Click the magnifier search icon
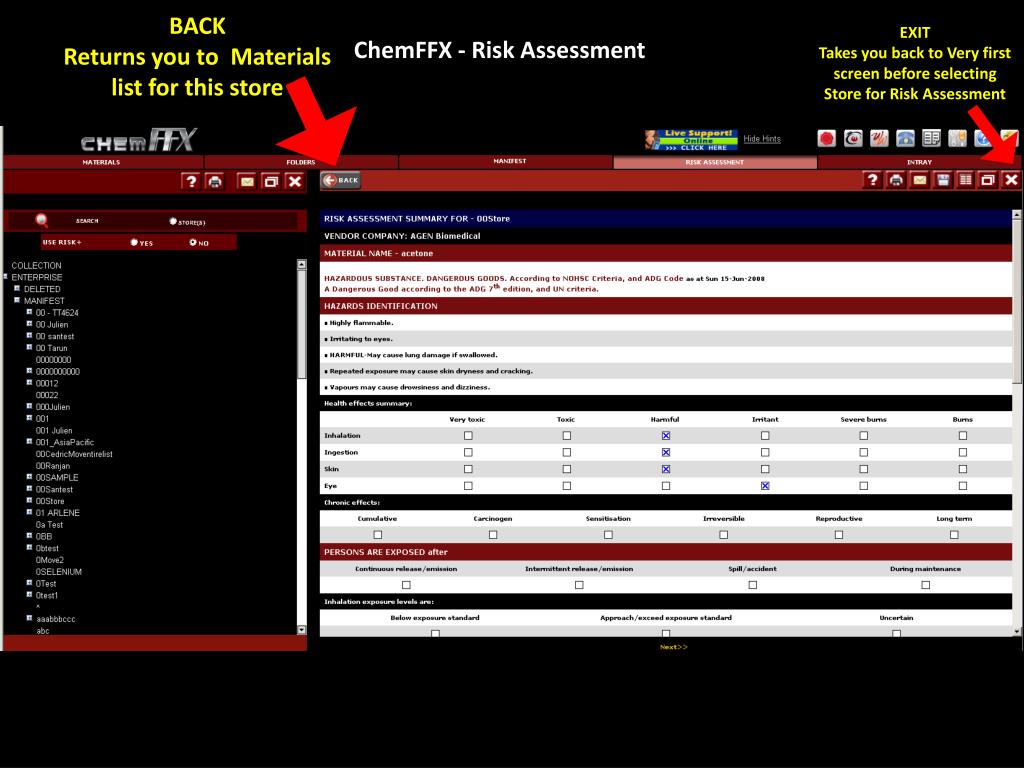The width and height of the screenshot is (1024, 768). (42, 221)
